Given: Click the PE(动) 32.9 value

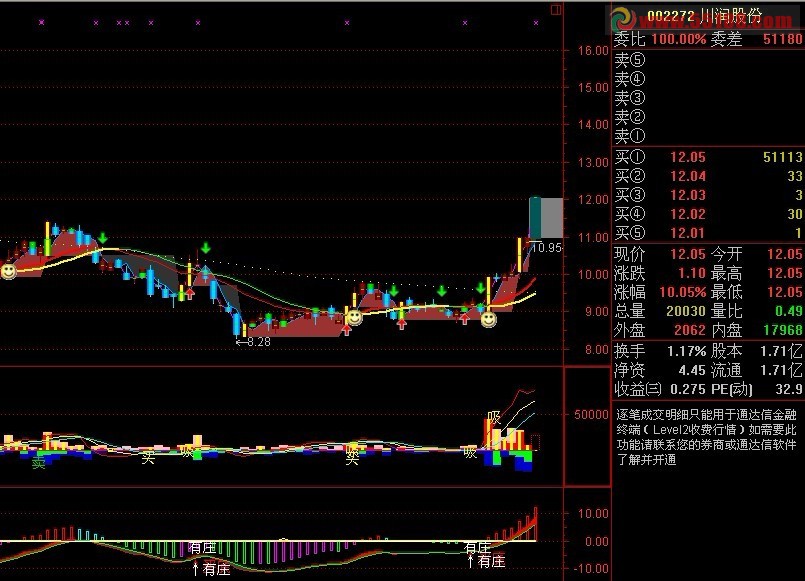Looking at the screenshot, I should (x=789, y=390).
